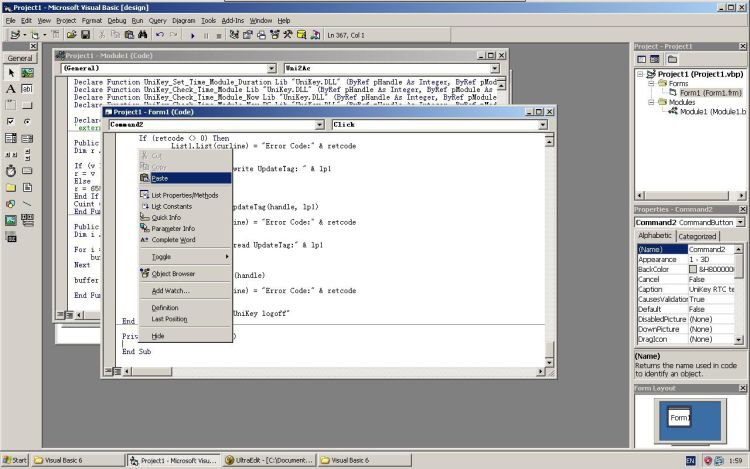Screen dimensions: 750x469
Task: Click the Add Standard EXE Project toolbar icon
Action: 15,35
